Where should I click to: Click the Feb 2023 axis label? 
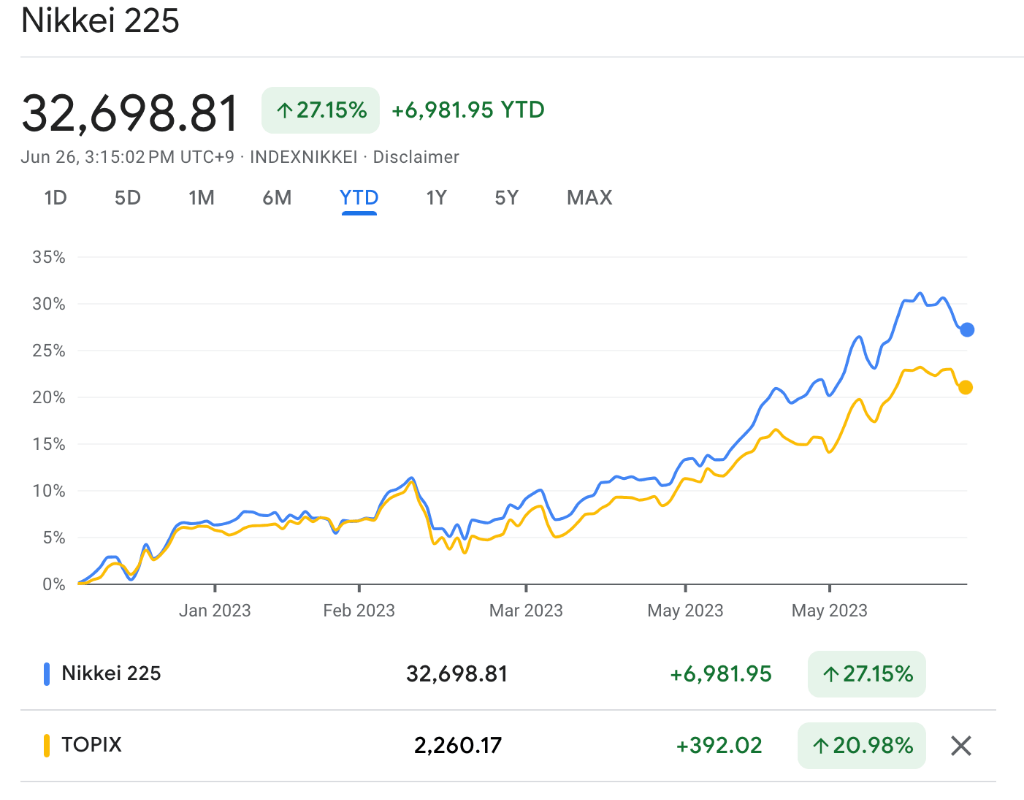coord(359,611)
